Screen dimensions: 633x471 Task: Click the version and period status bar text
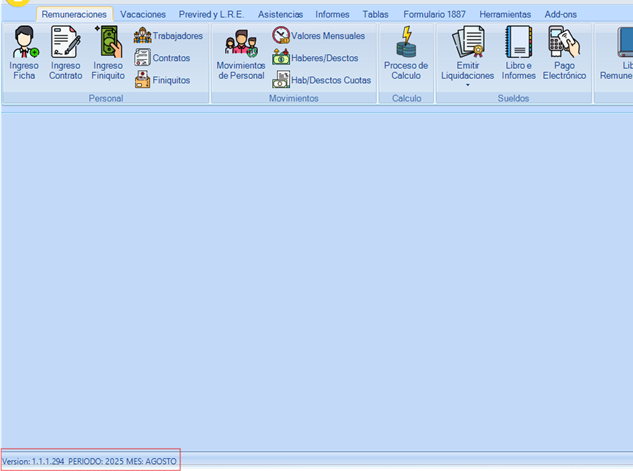90,462
